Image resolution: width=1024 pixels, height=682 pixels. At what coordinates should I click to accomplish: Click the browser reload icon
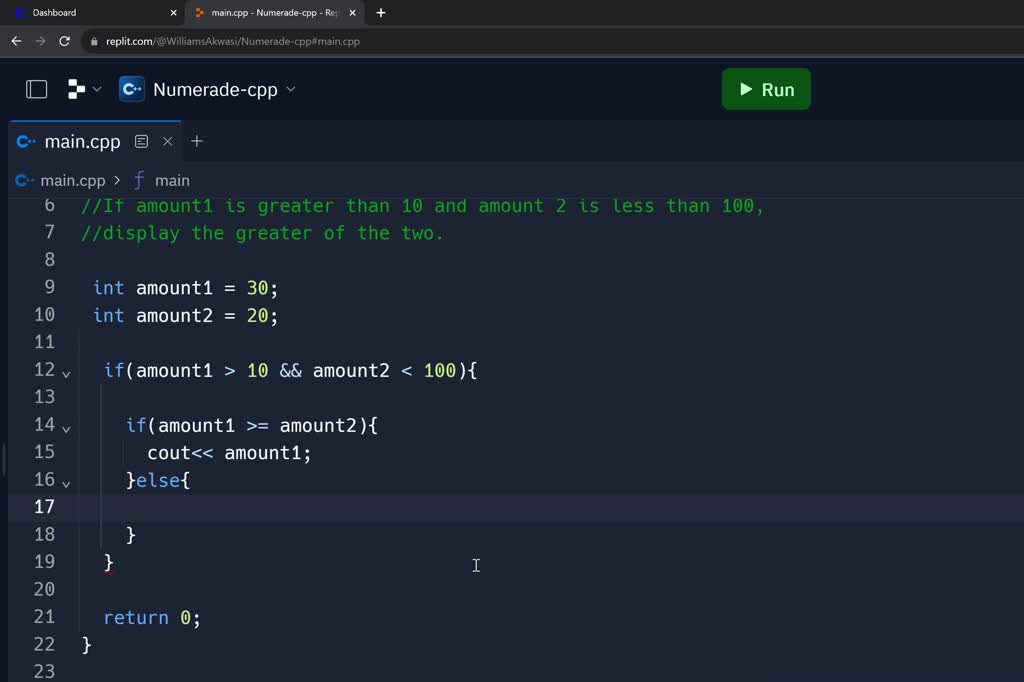point(64,41)
